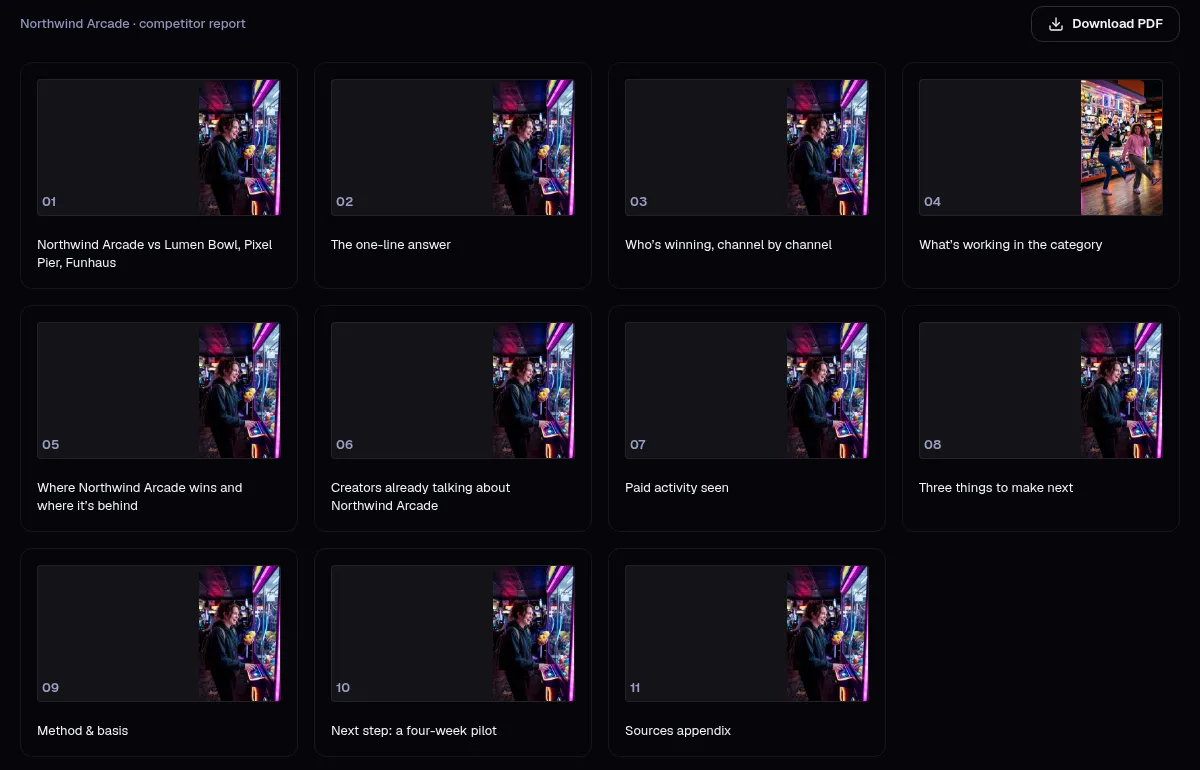The width and height of the screenshot is (1200, 770).
Task: Click "Sources appendix" slide title
Action: pyautogui.click(x=678, y=731)
